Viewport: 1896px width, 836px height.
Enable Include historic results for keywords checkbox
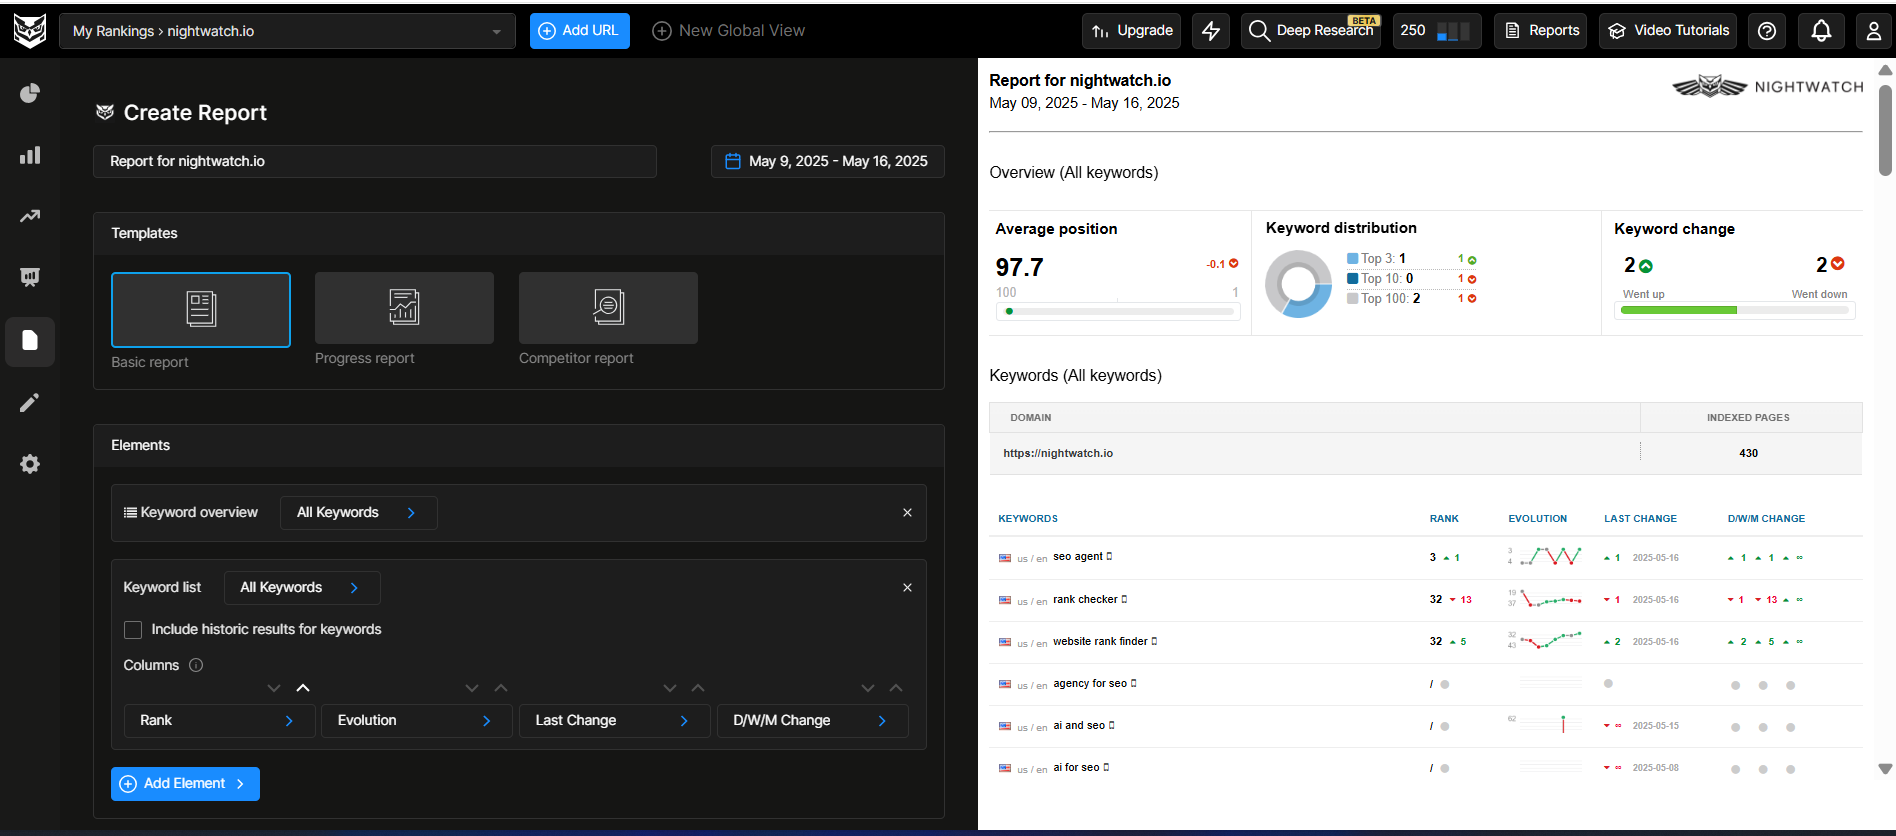click(133, 630)
